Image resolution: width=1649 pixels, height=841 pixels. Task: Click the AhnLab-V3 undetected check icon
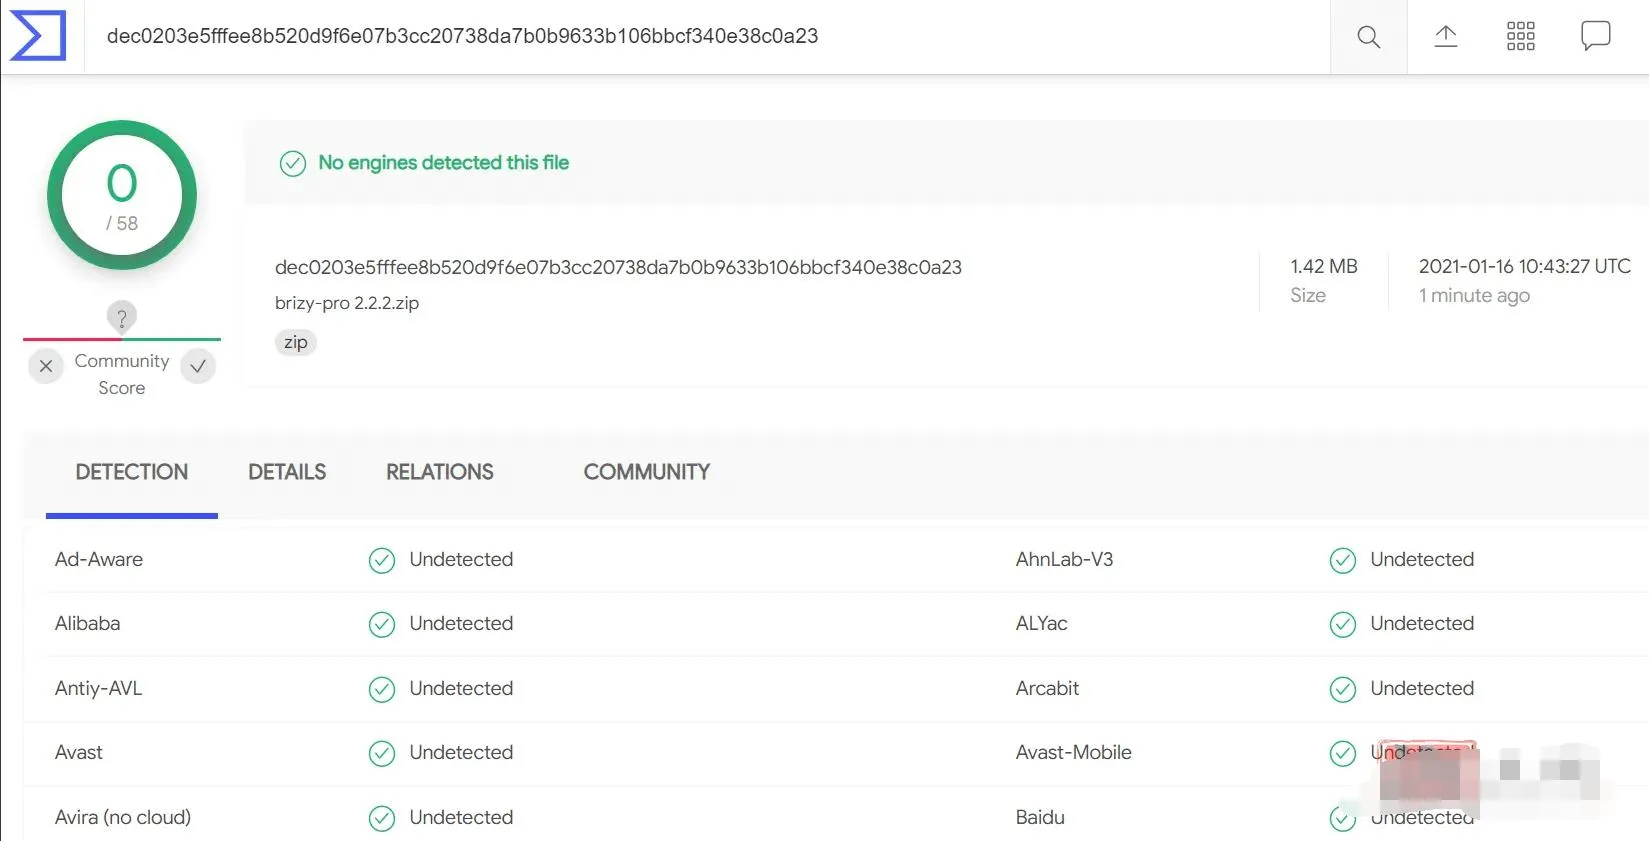[x=1343, y=561]
